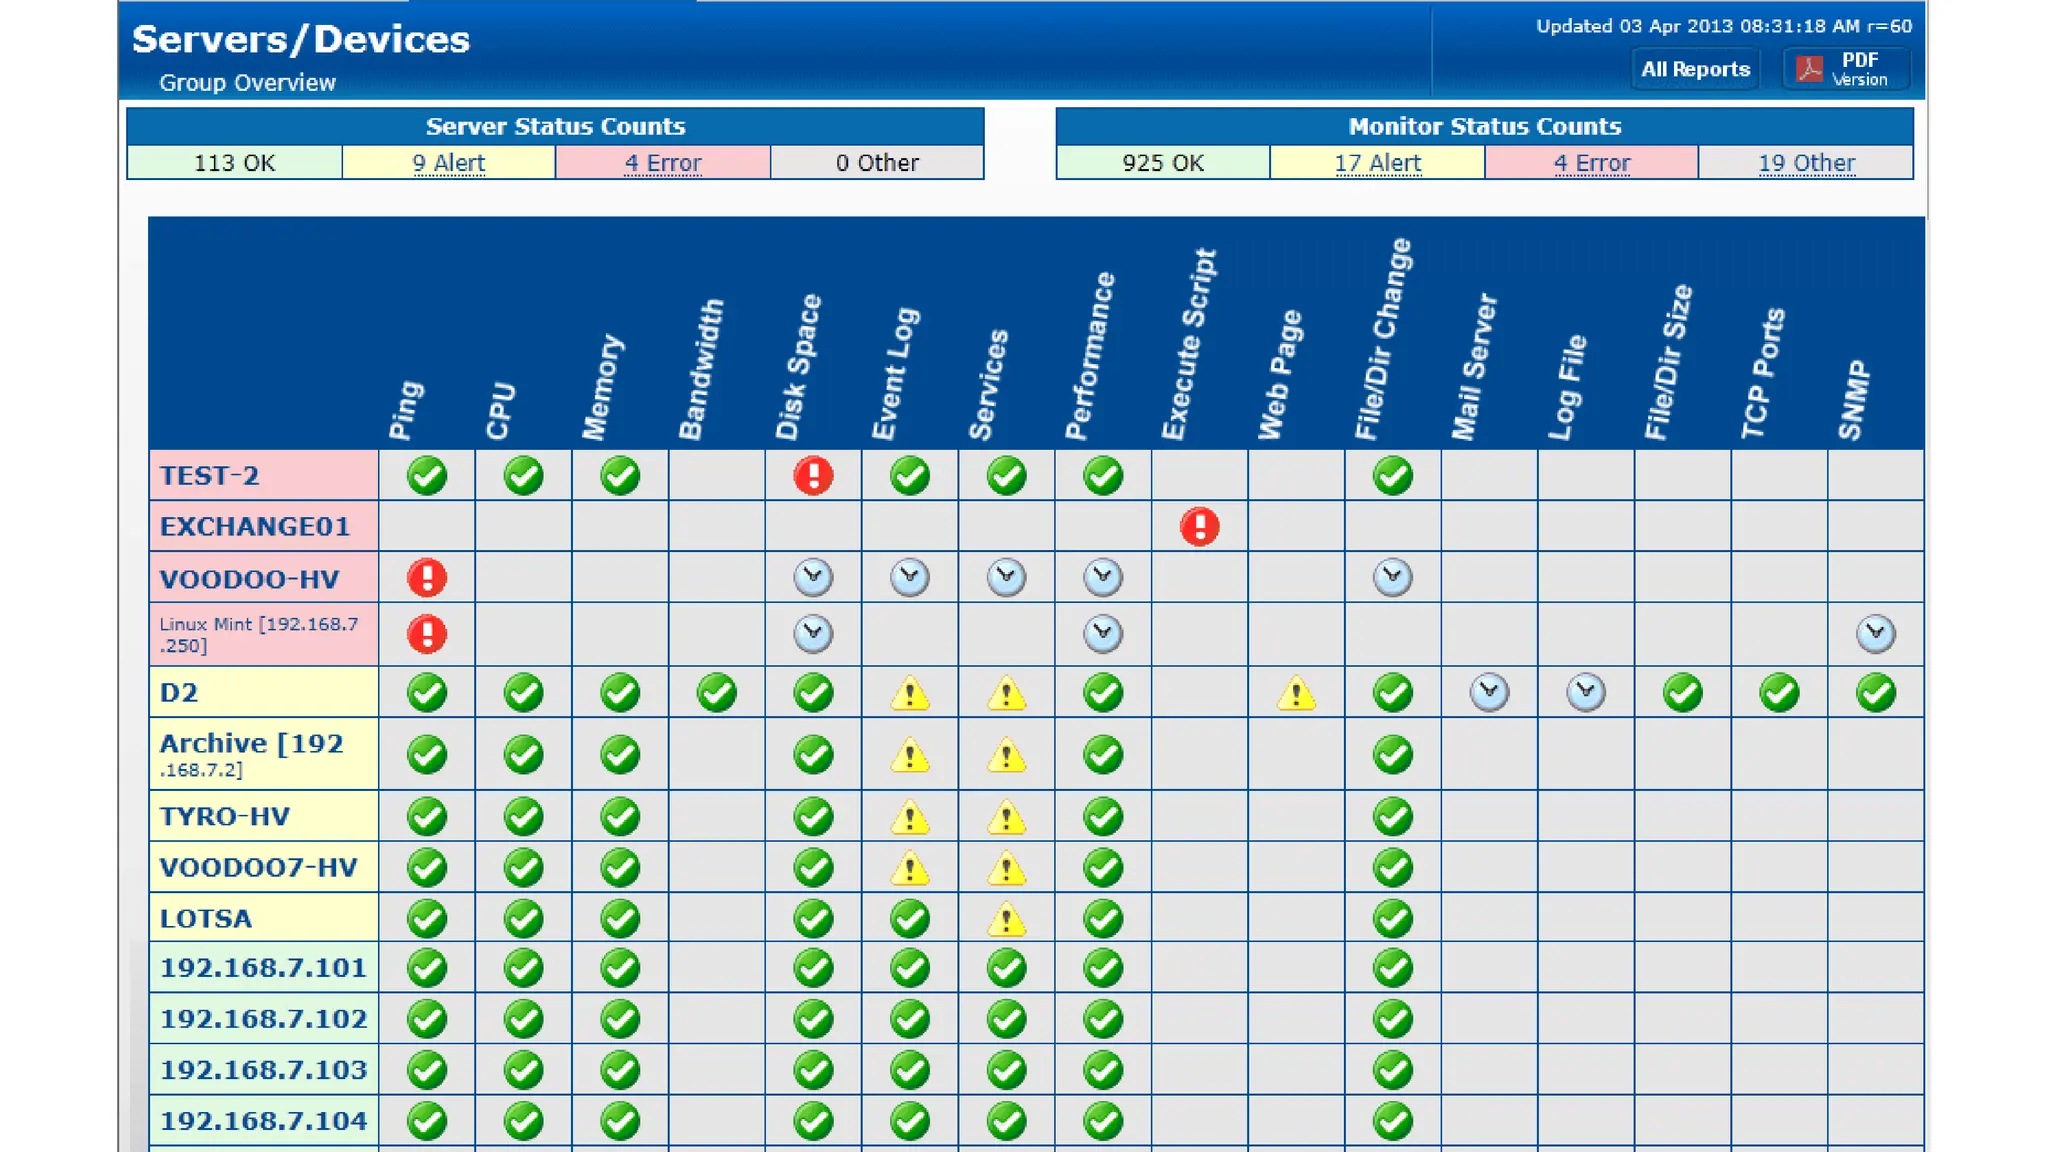2048x1152 pixels.
Task: Open the 19 Other monitor count link
Action: 1806,163
